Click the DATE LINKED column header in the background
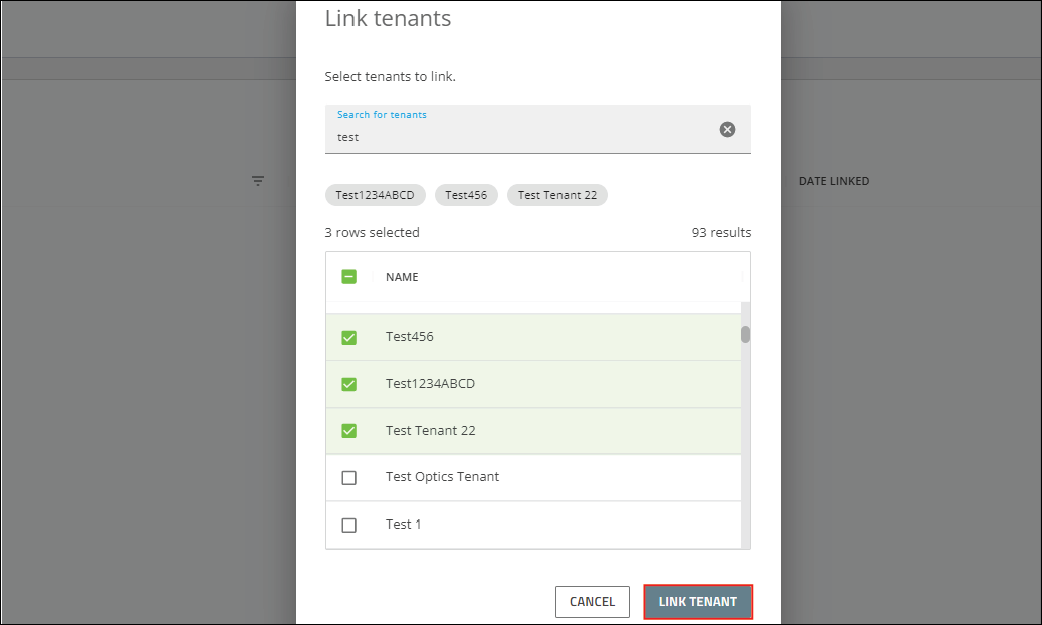Image resolution: width=1042 pixels, height=625 pixels. pos(834,181)
